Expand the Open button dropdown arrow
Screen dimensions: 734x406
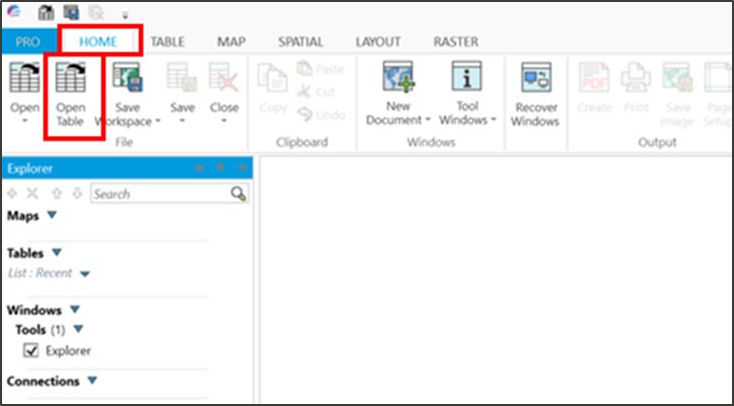pyautogui.click(x=24, y=121)
